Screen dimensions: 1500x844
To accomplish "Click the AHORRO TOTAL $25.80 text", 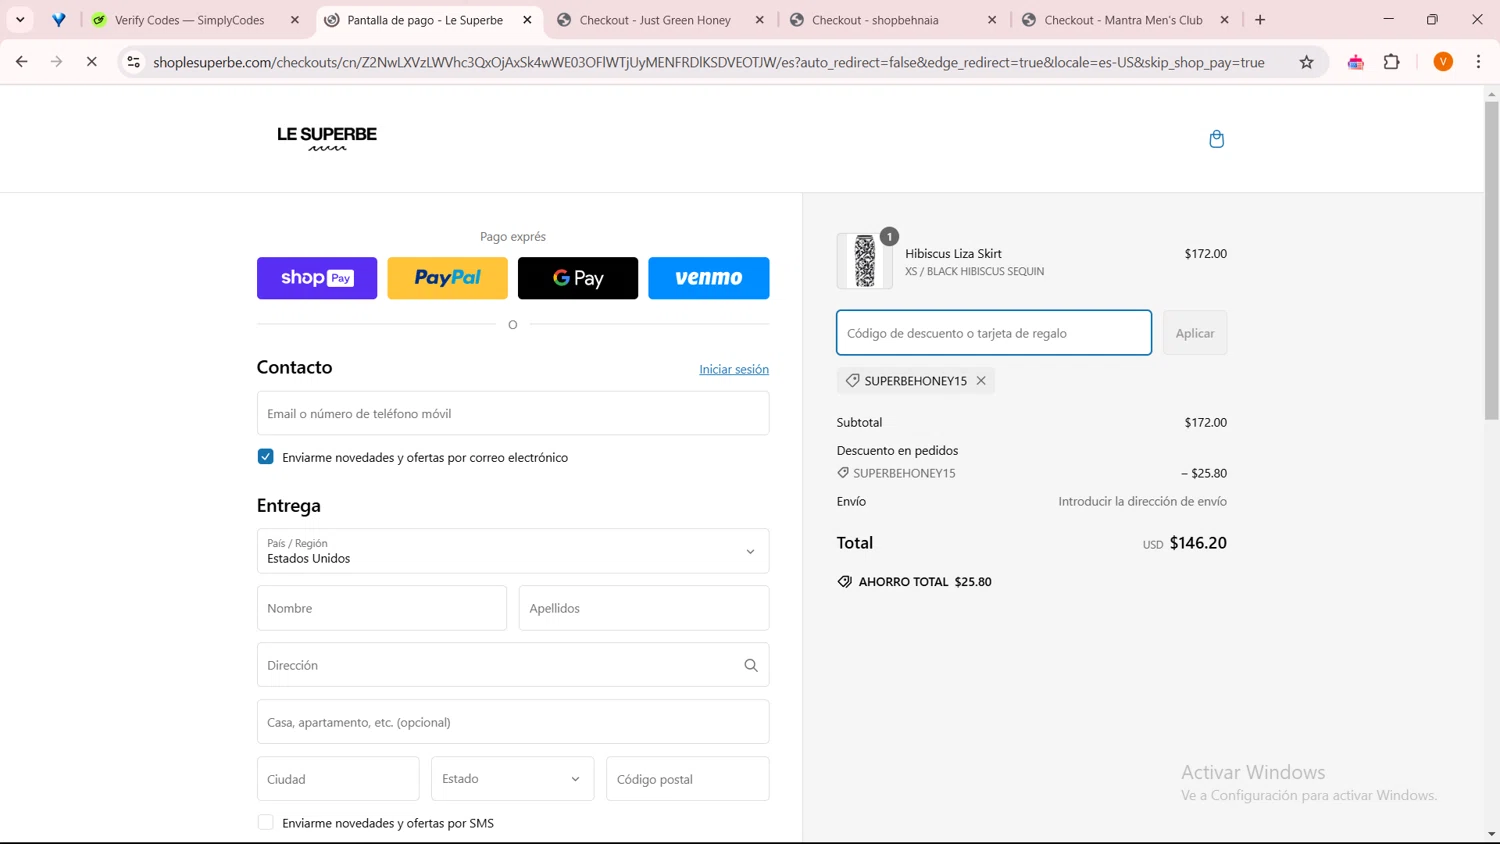I will (x=925, y=582).
